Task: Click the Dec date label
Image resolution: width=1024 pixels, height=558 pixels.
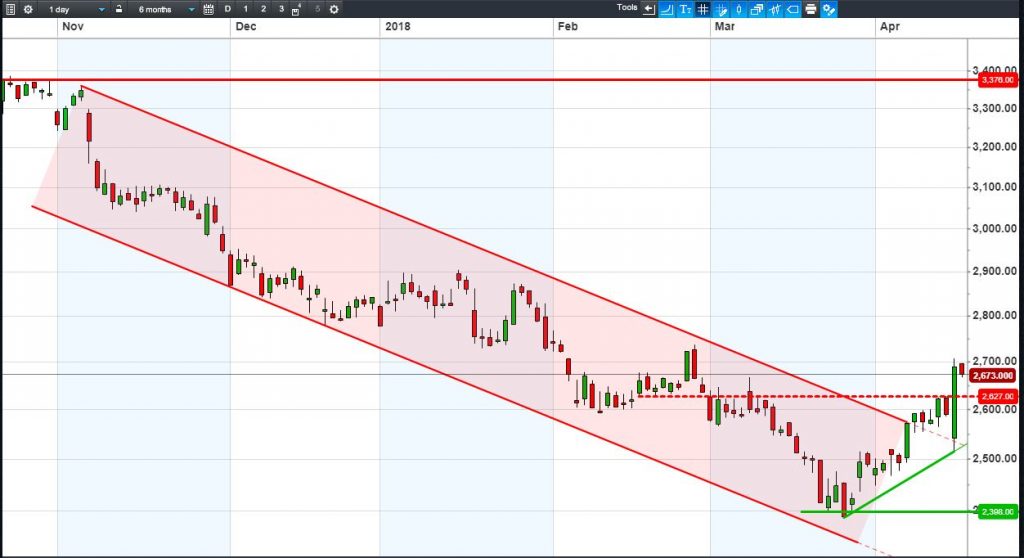Action: pyautogui.click(x=246, y=27)
